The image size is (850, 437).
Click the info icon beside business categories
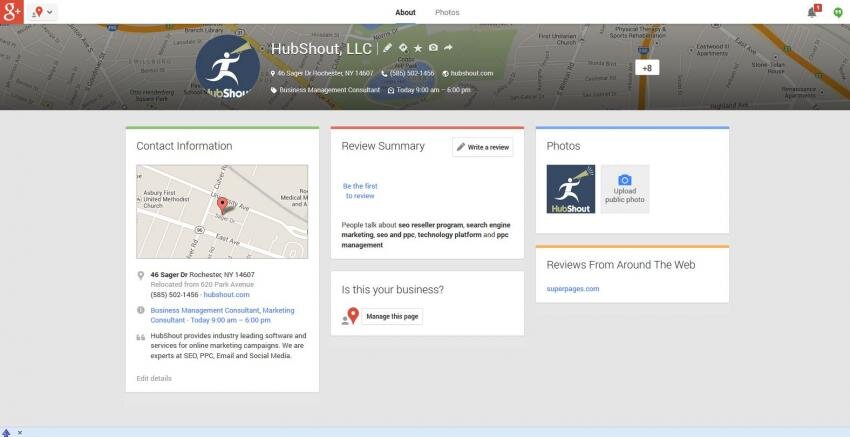click(x=140, y=310)
